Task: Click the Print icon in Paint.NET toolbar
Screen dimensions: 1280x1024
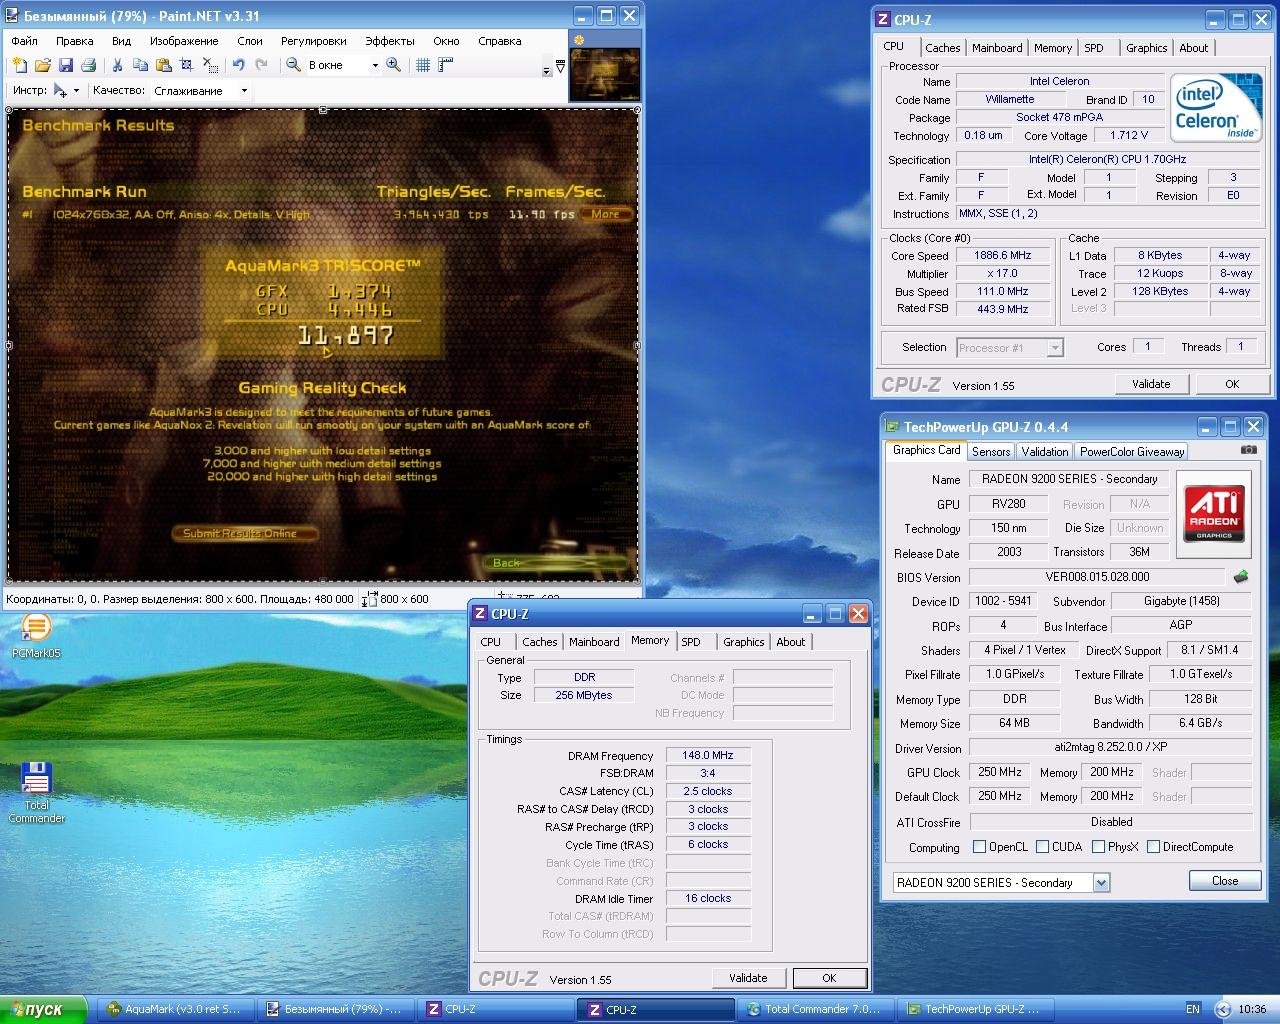Action: [x=88, y=65]
